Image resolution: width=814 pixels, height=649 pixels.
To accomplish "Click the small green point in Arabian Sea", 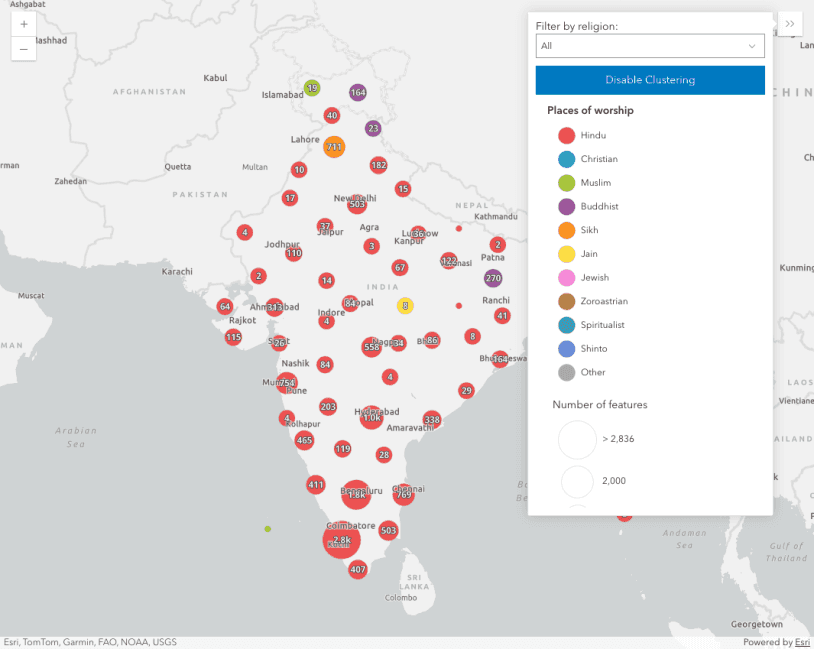I will (x=267, y=528).
